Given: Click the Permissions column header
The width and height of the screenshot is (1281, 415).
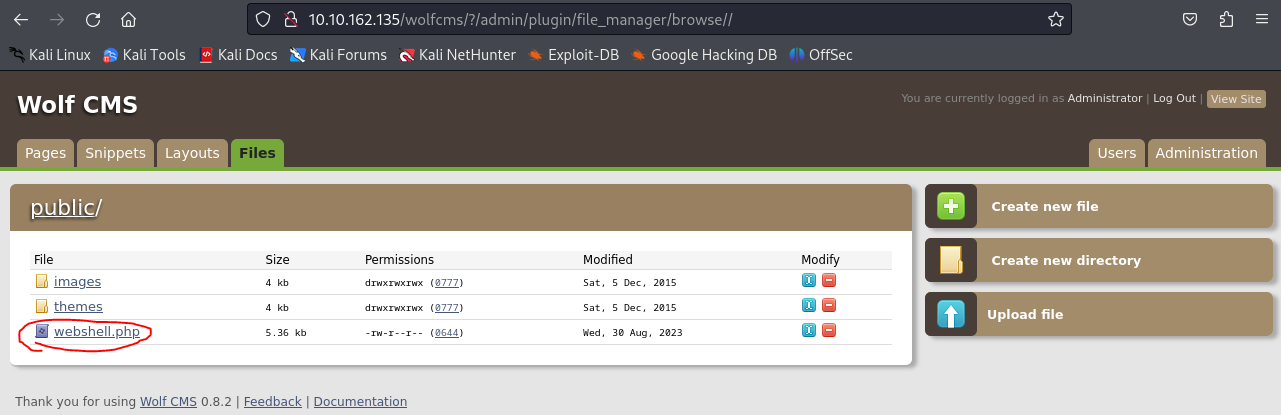Looking at the screenshot, I should click(x=399, y=260).
